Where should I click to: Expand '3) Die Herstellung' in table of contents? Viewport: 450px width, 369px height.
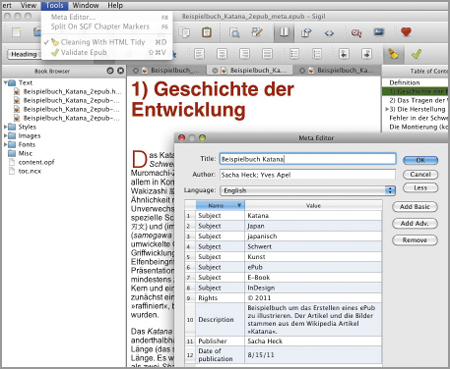point(387,109)
